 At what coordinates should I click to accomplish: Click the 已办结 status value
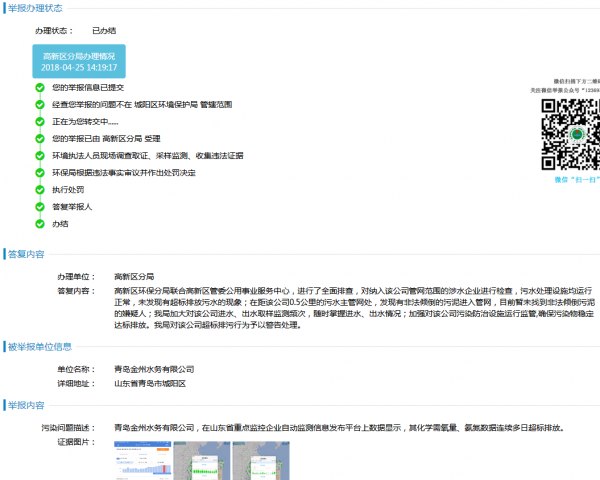click(x=104, y=31)
